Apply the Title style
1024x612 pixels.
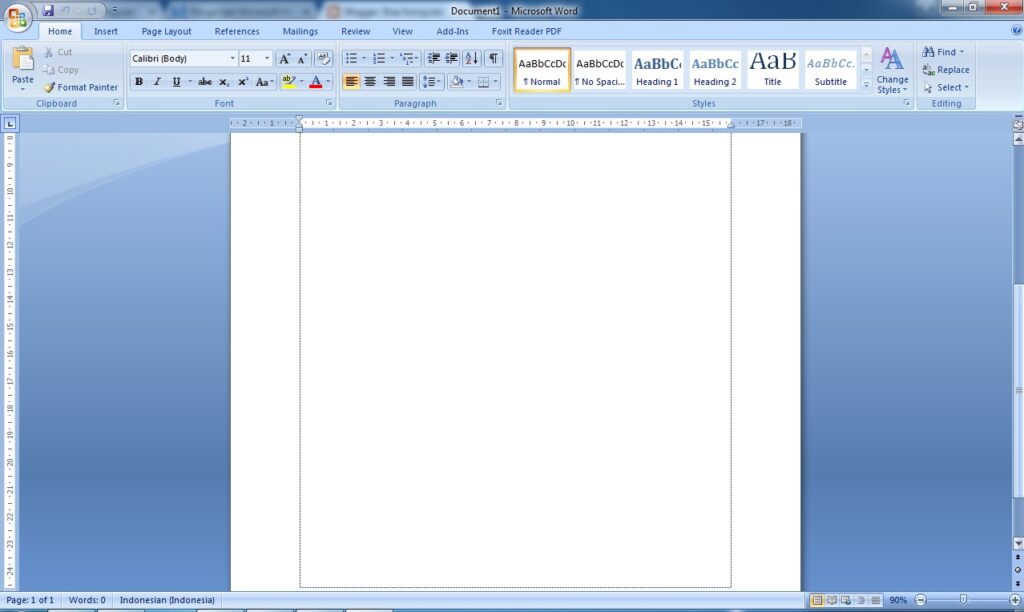pos(773,70)
